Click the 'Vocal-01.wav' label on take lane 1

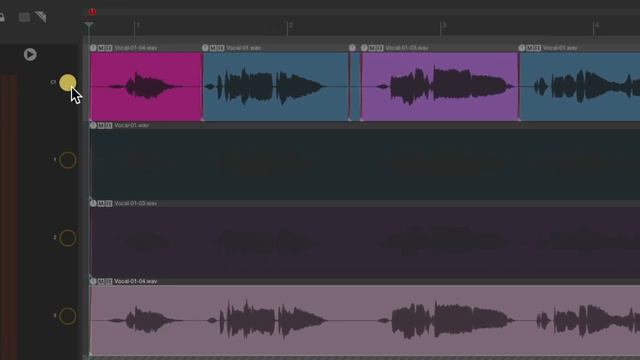click(x=131, y=125)
